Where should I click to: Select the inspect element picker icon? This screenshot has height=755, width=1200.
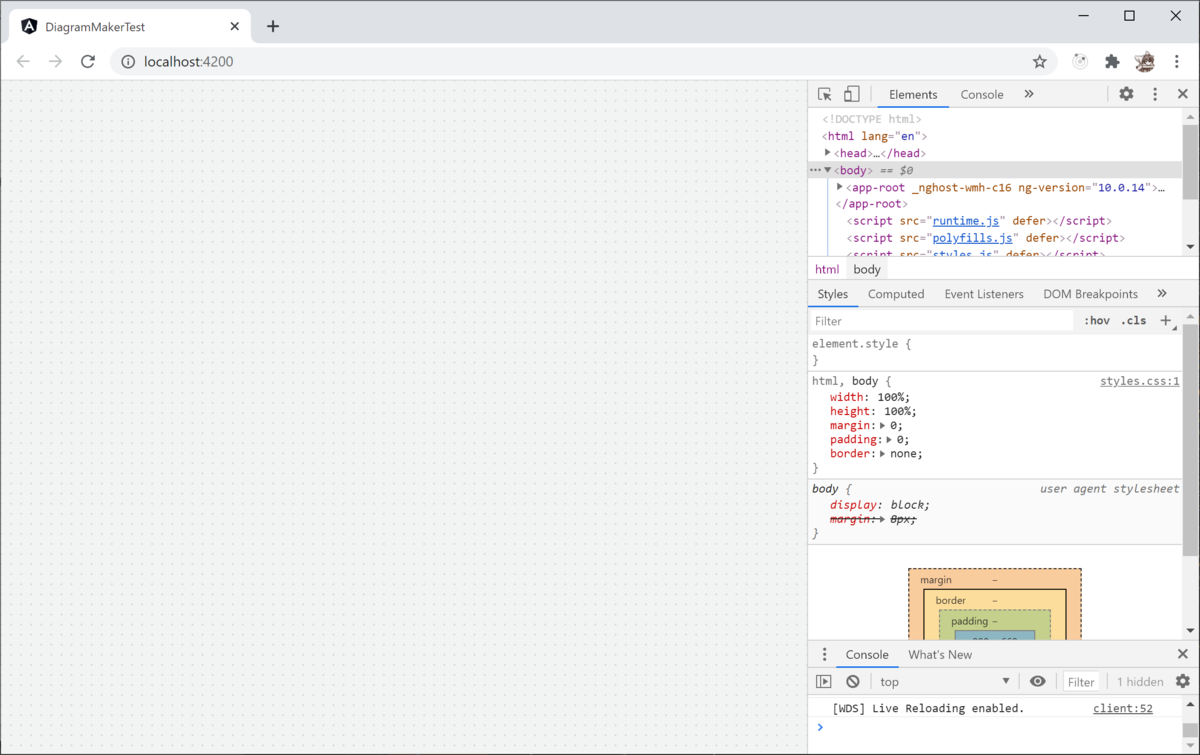[x=825, y=94]
